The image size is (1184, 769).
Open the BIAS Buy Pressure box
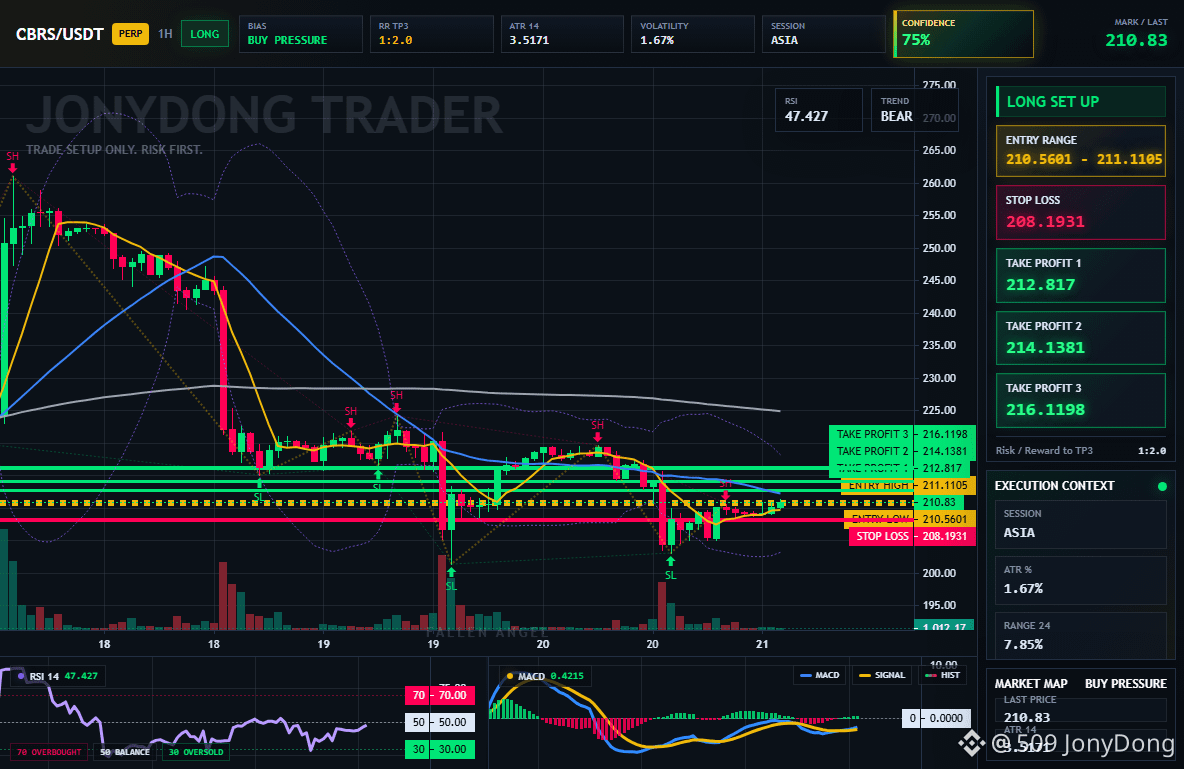click(x=301, y=34)
